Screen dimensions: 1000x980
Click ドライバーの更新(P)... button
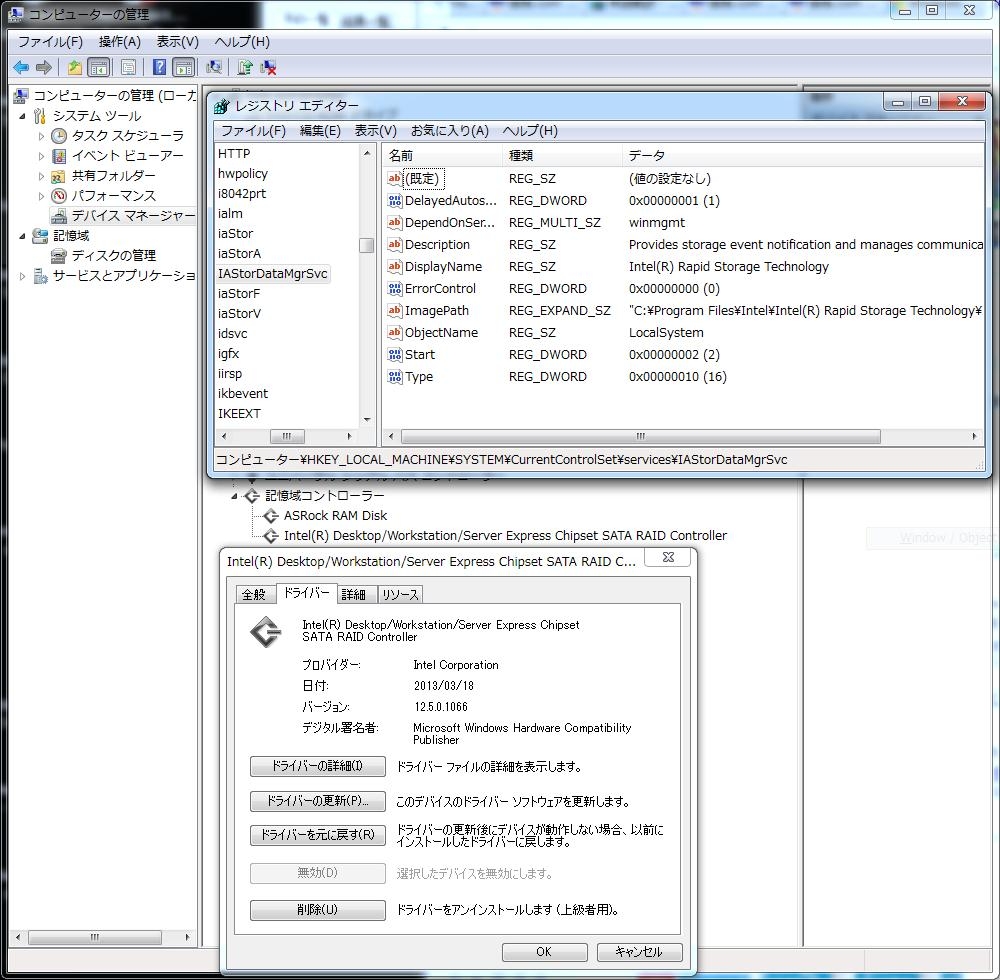tap(318, 801)
